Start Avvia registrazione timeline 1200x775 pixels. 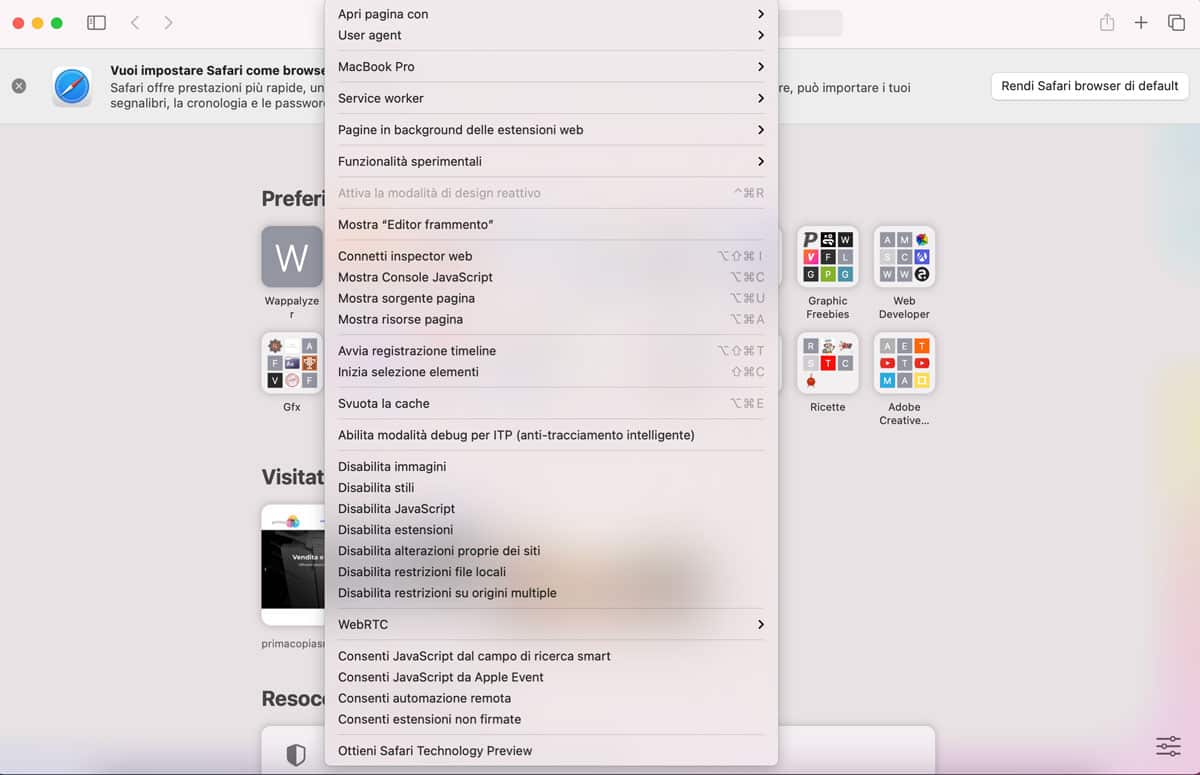(x=551, y=351)
